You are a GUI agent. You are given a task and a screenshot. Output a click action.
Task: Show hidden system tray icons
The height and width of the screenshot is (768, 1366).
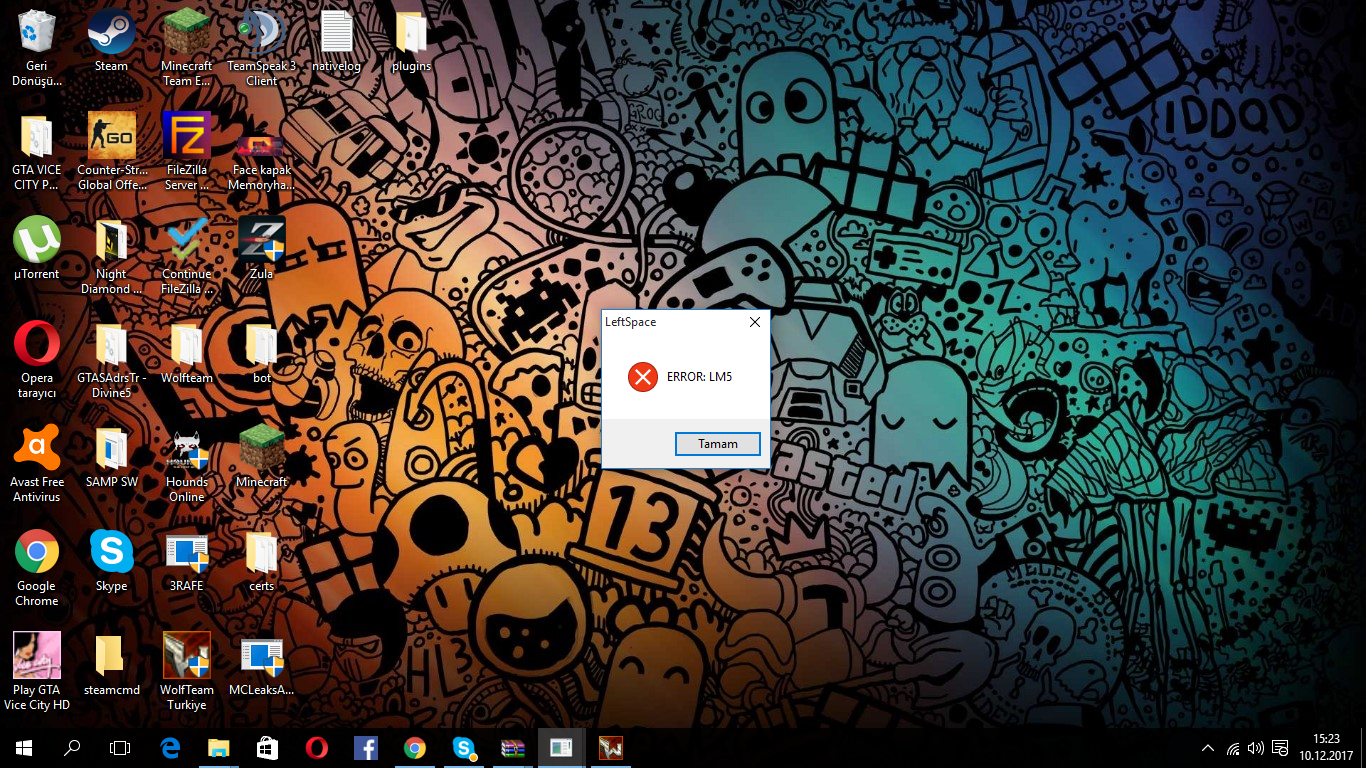pyautogui.click(x=1208, y=748)
